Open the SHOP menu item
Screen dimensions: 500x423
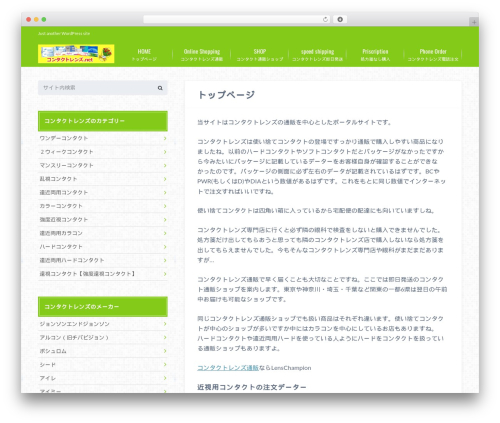click(260, 55)
